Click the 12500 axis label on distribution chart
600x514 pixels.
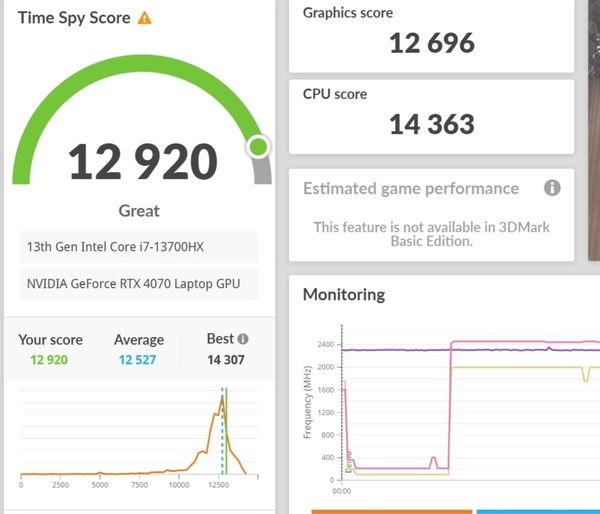pos(218,485)
